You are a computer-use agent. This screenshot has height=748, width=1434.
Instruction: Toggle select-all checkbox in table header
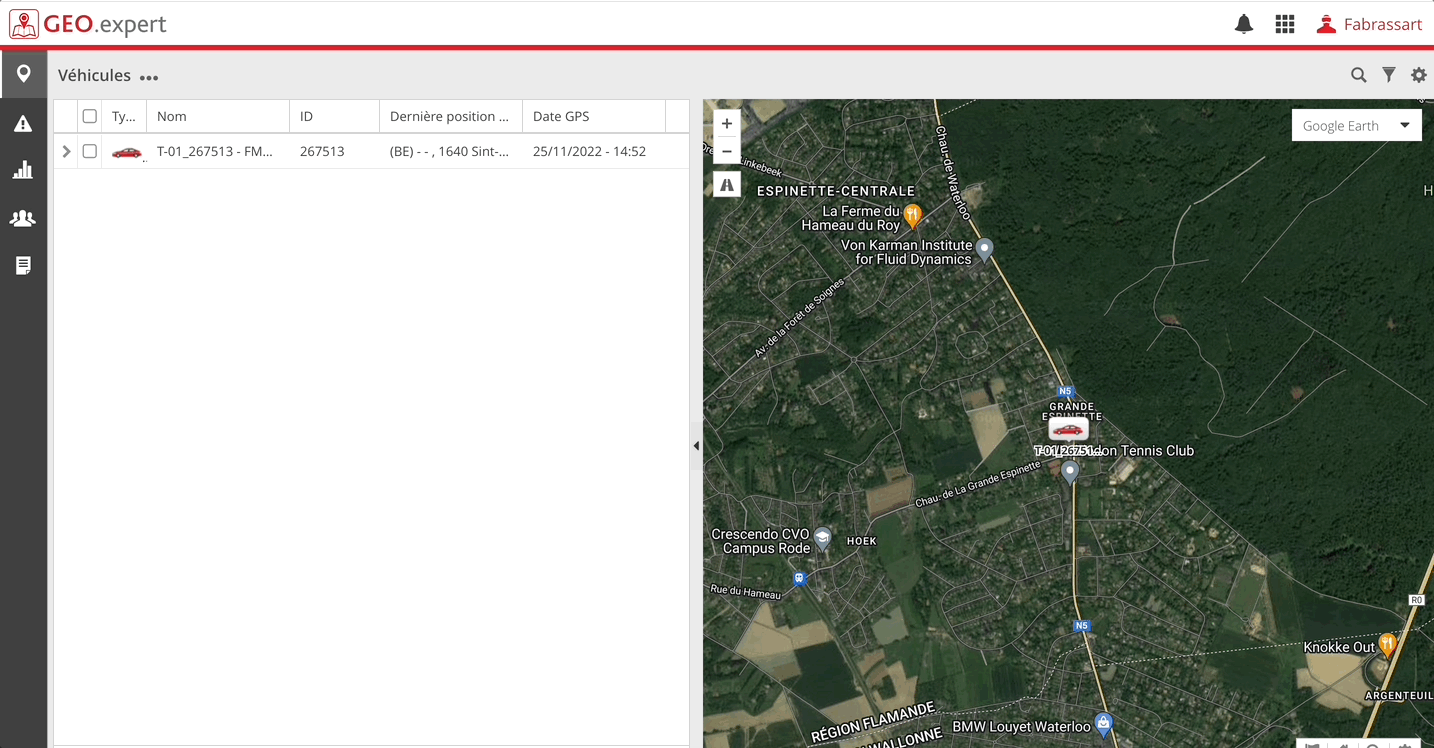point(90,116)
